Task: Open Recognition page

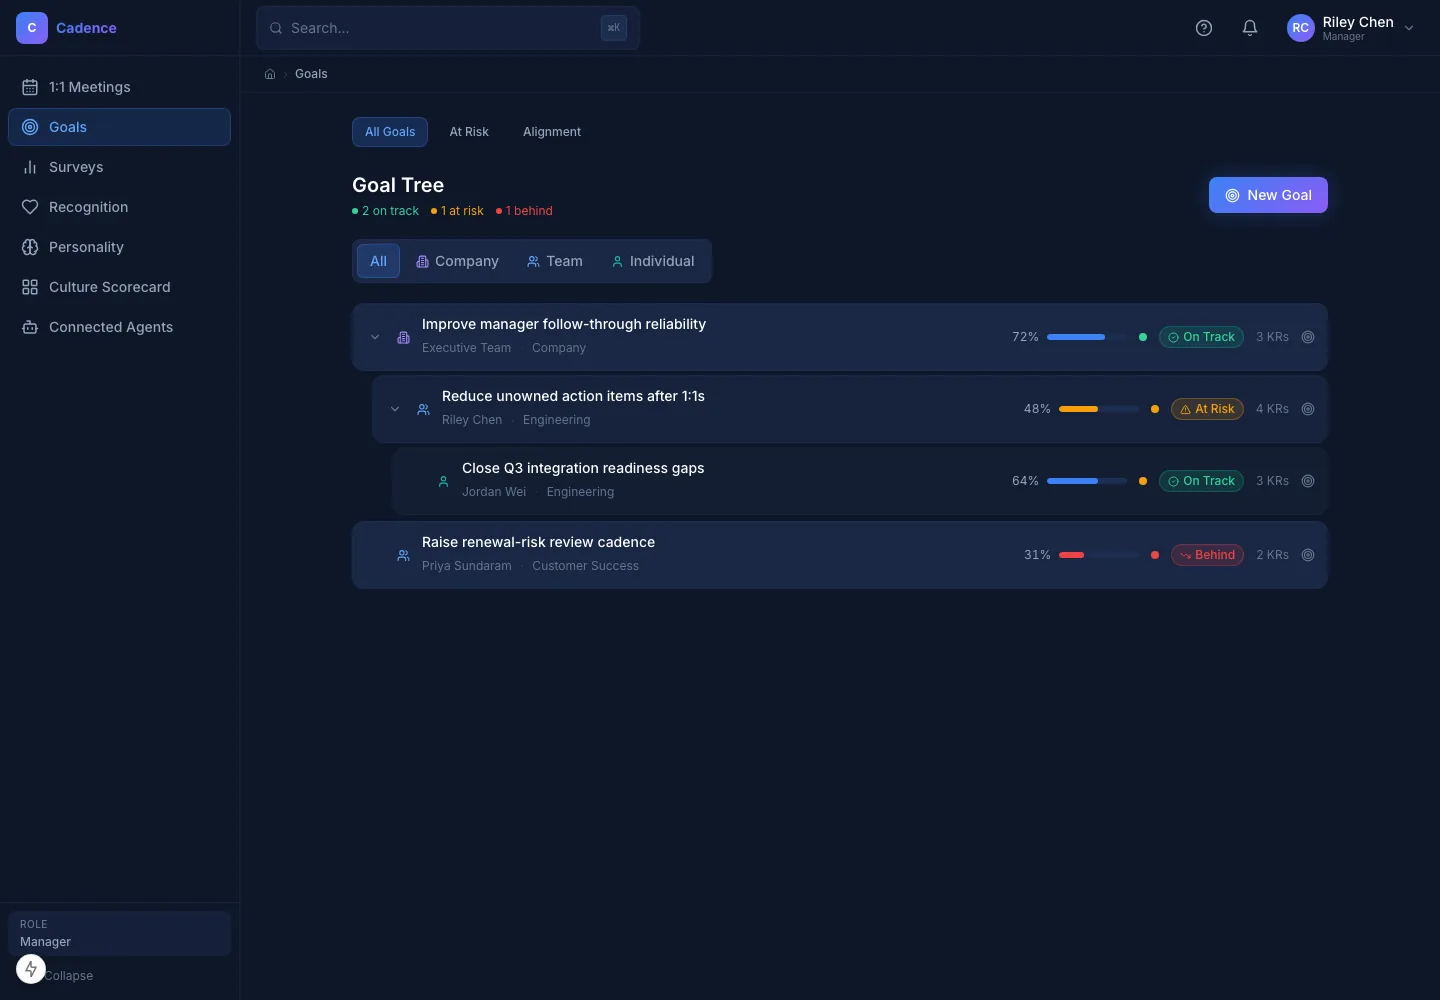Action: (x=119, y=207)
